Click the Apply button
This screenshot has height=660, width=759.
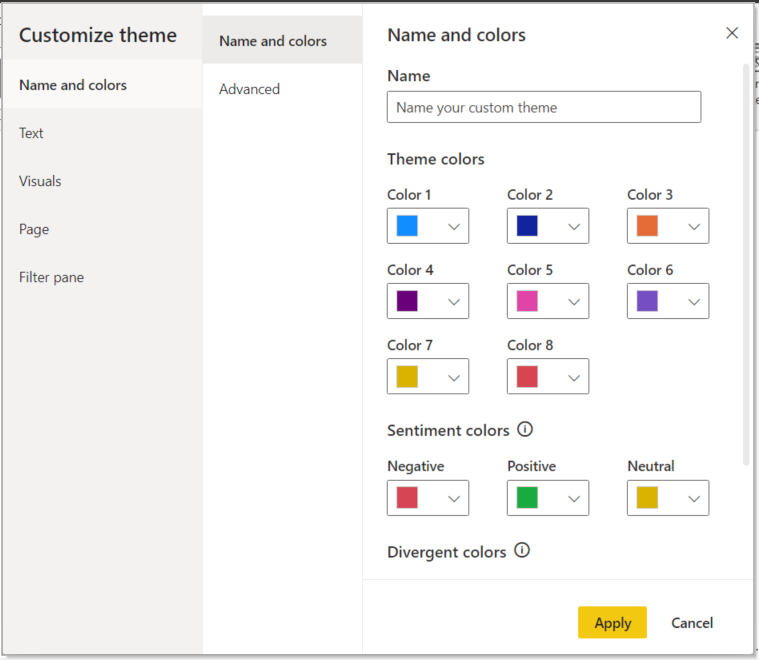click(612, 622)
